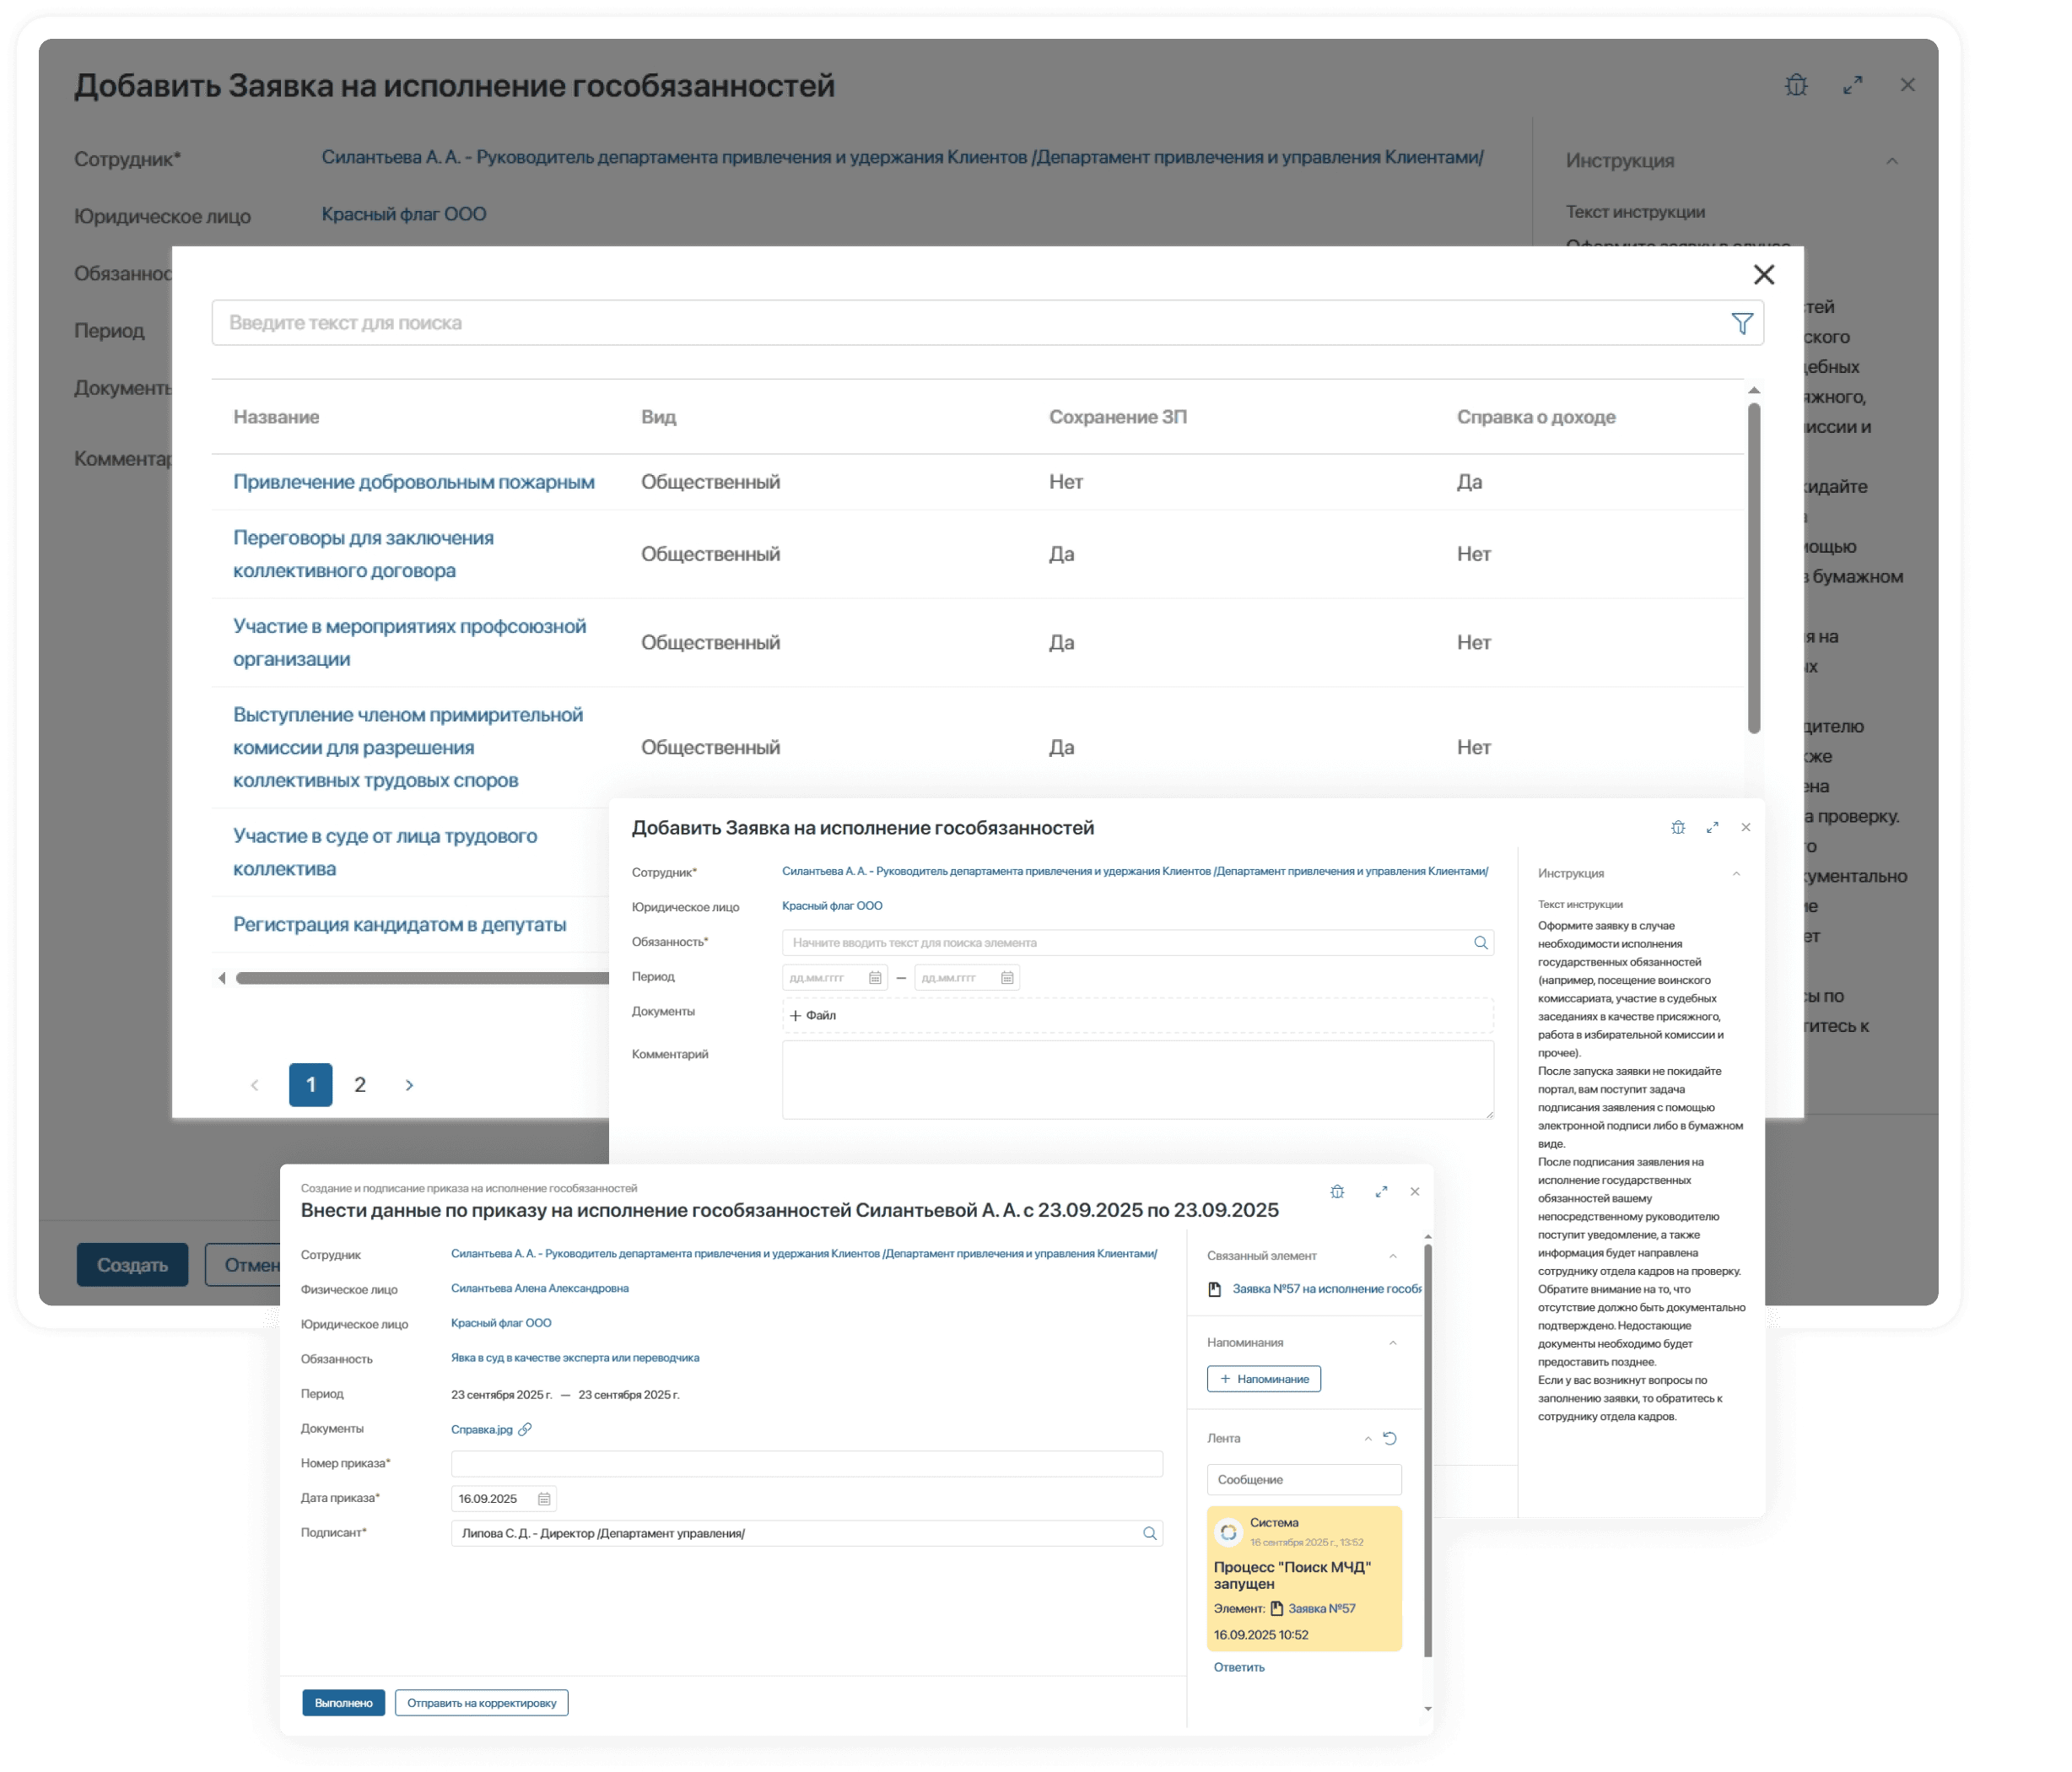
Task: Click refresh icon in Лента section
Action: coord(1389,1438)
